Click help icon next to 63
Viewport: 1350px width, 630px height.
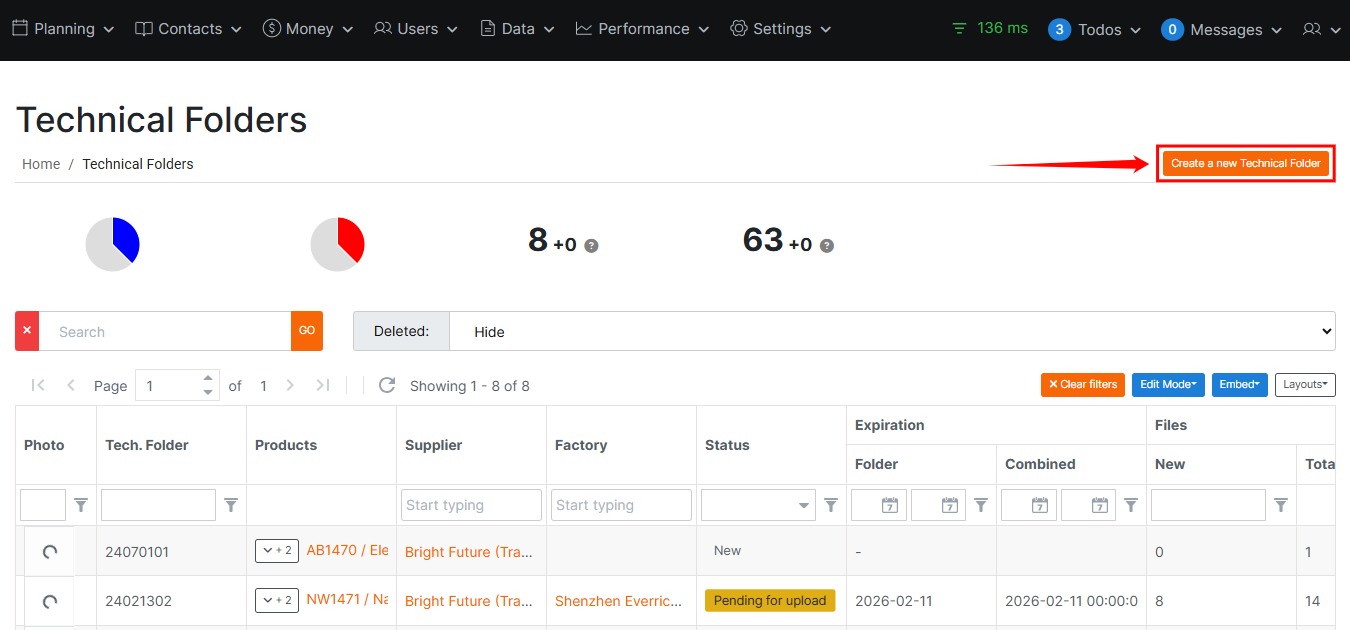coord(827,246)
